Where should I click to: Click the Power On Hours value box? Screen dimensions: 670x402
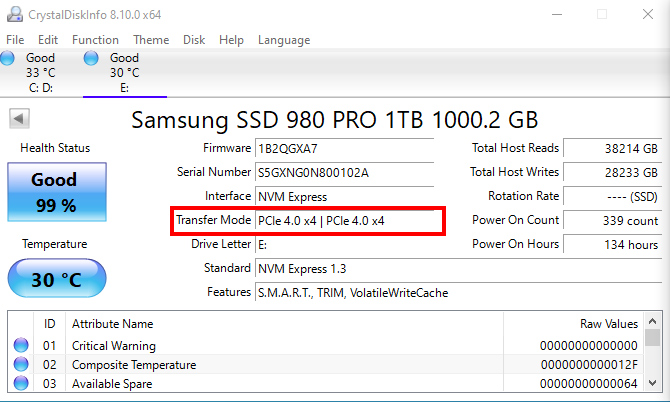tap(612, 244)
